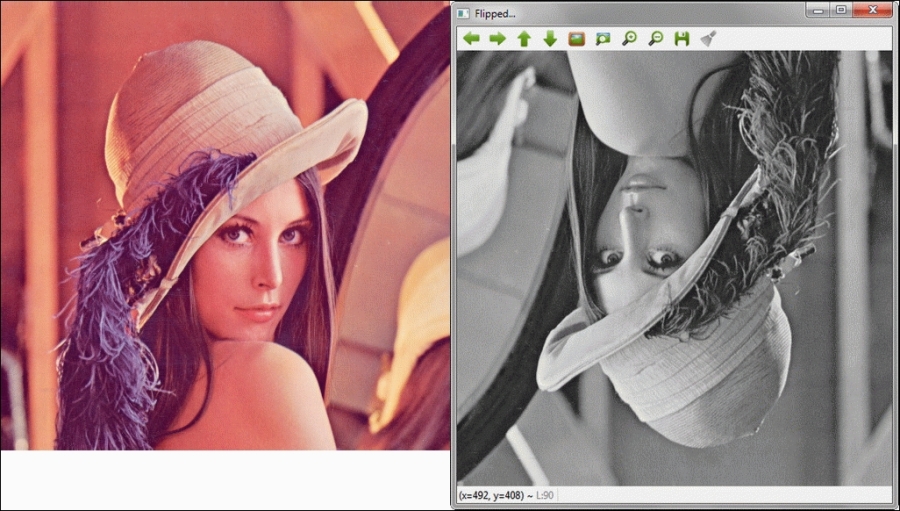Pan image up with the up arrow
900x511 pixels.
(x=524, y=38)
